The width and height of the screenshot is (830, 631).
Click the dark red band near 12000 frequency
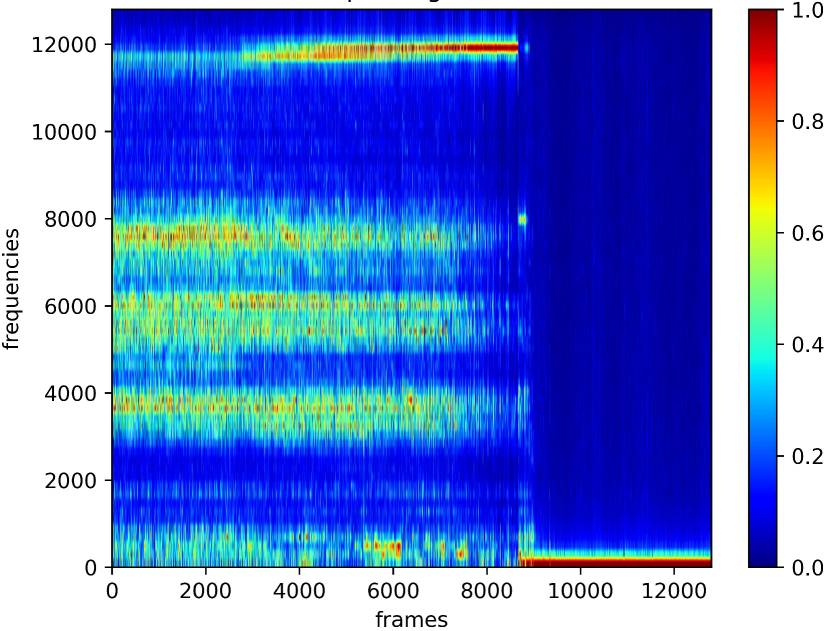point(490,48)
